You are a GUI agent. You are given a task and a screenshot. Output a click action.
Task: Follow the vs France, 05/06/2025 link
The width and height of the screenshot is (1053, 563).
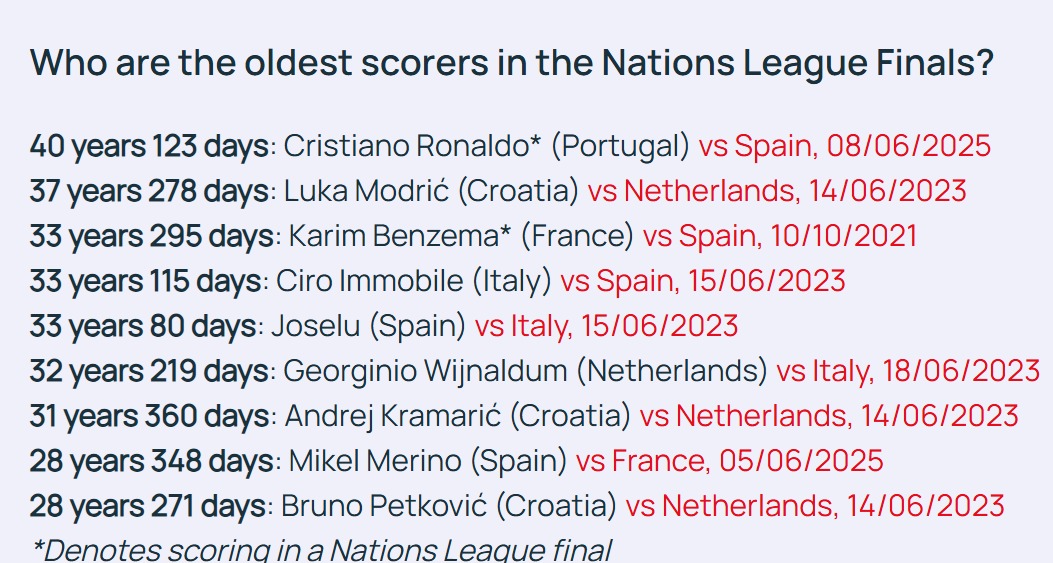coord(729,461)
